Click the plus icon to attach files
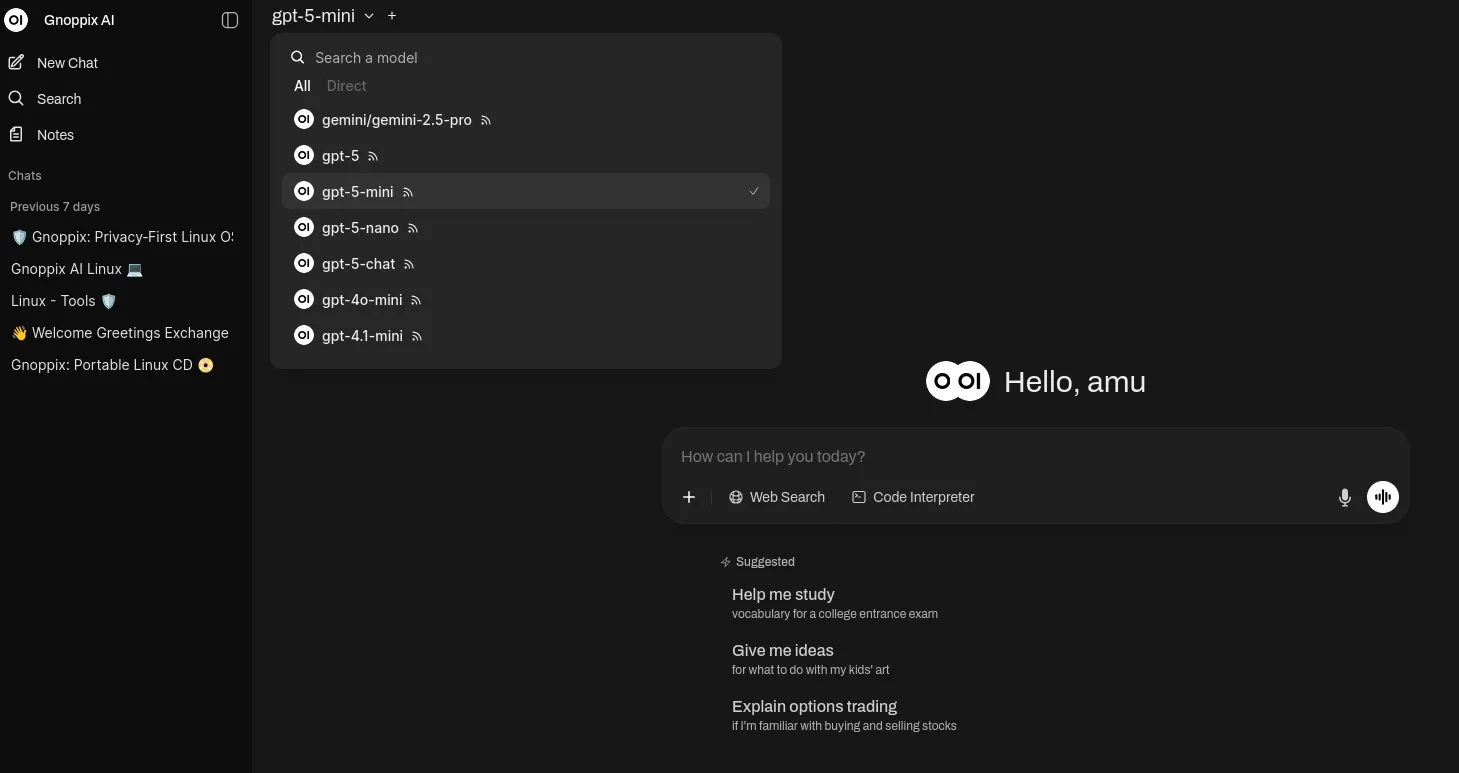 (x=689, y=497)
